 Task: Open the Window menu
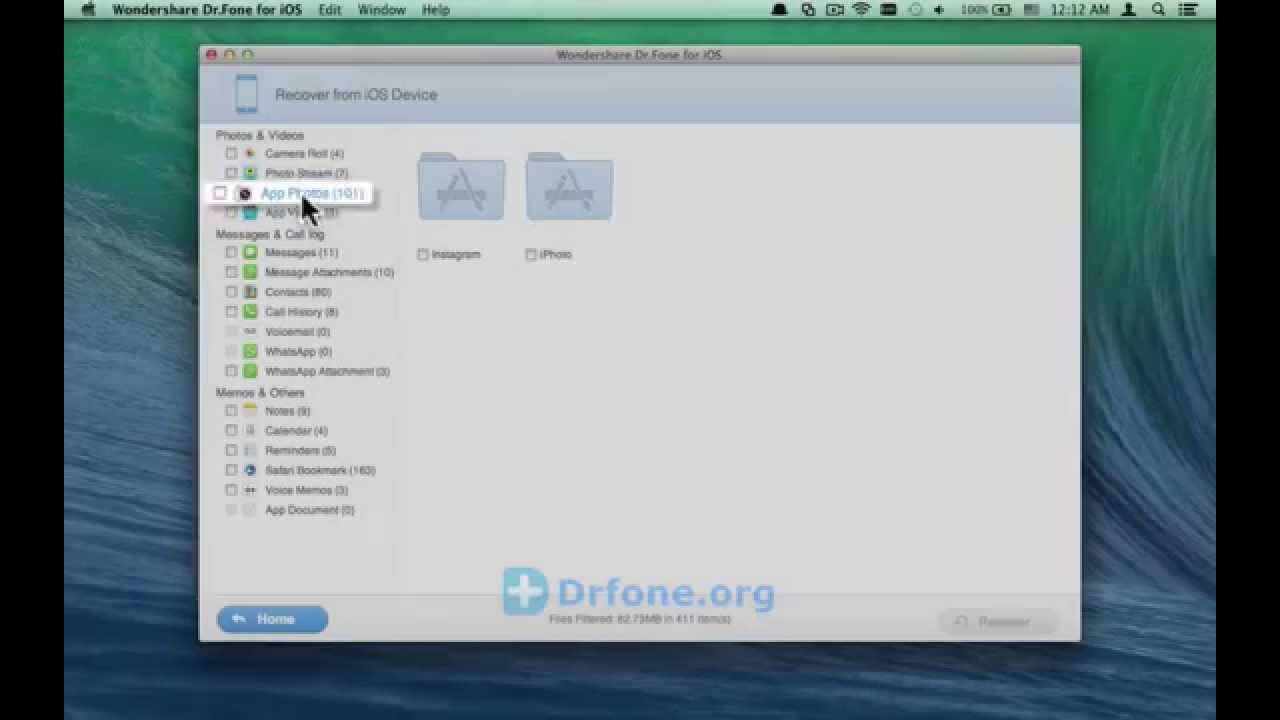[381, 10]
